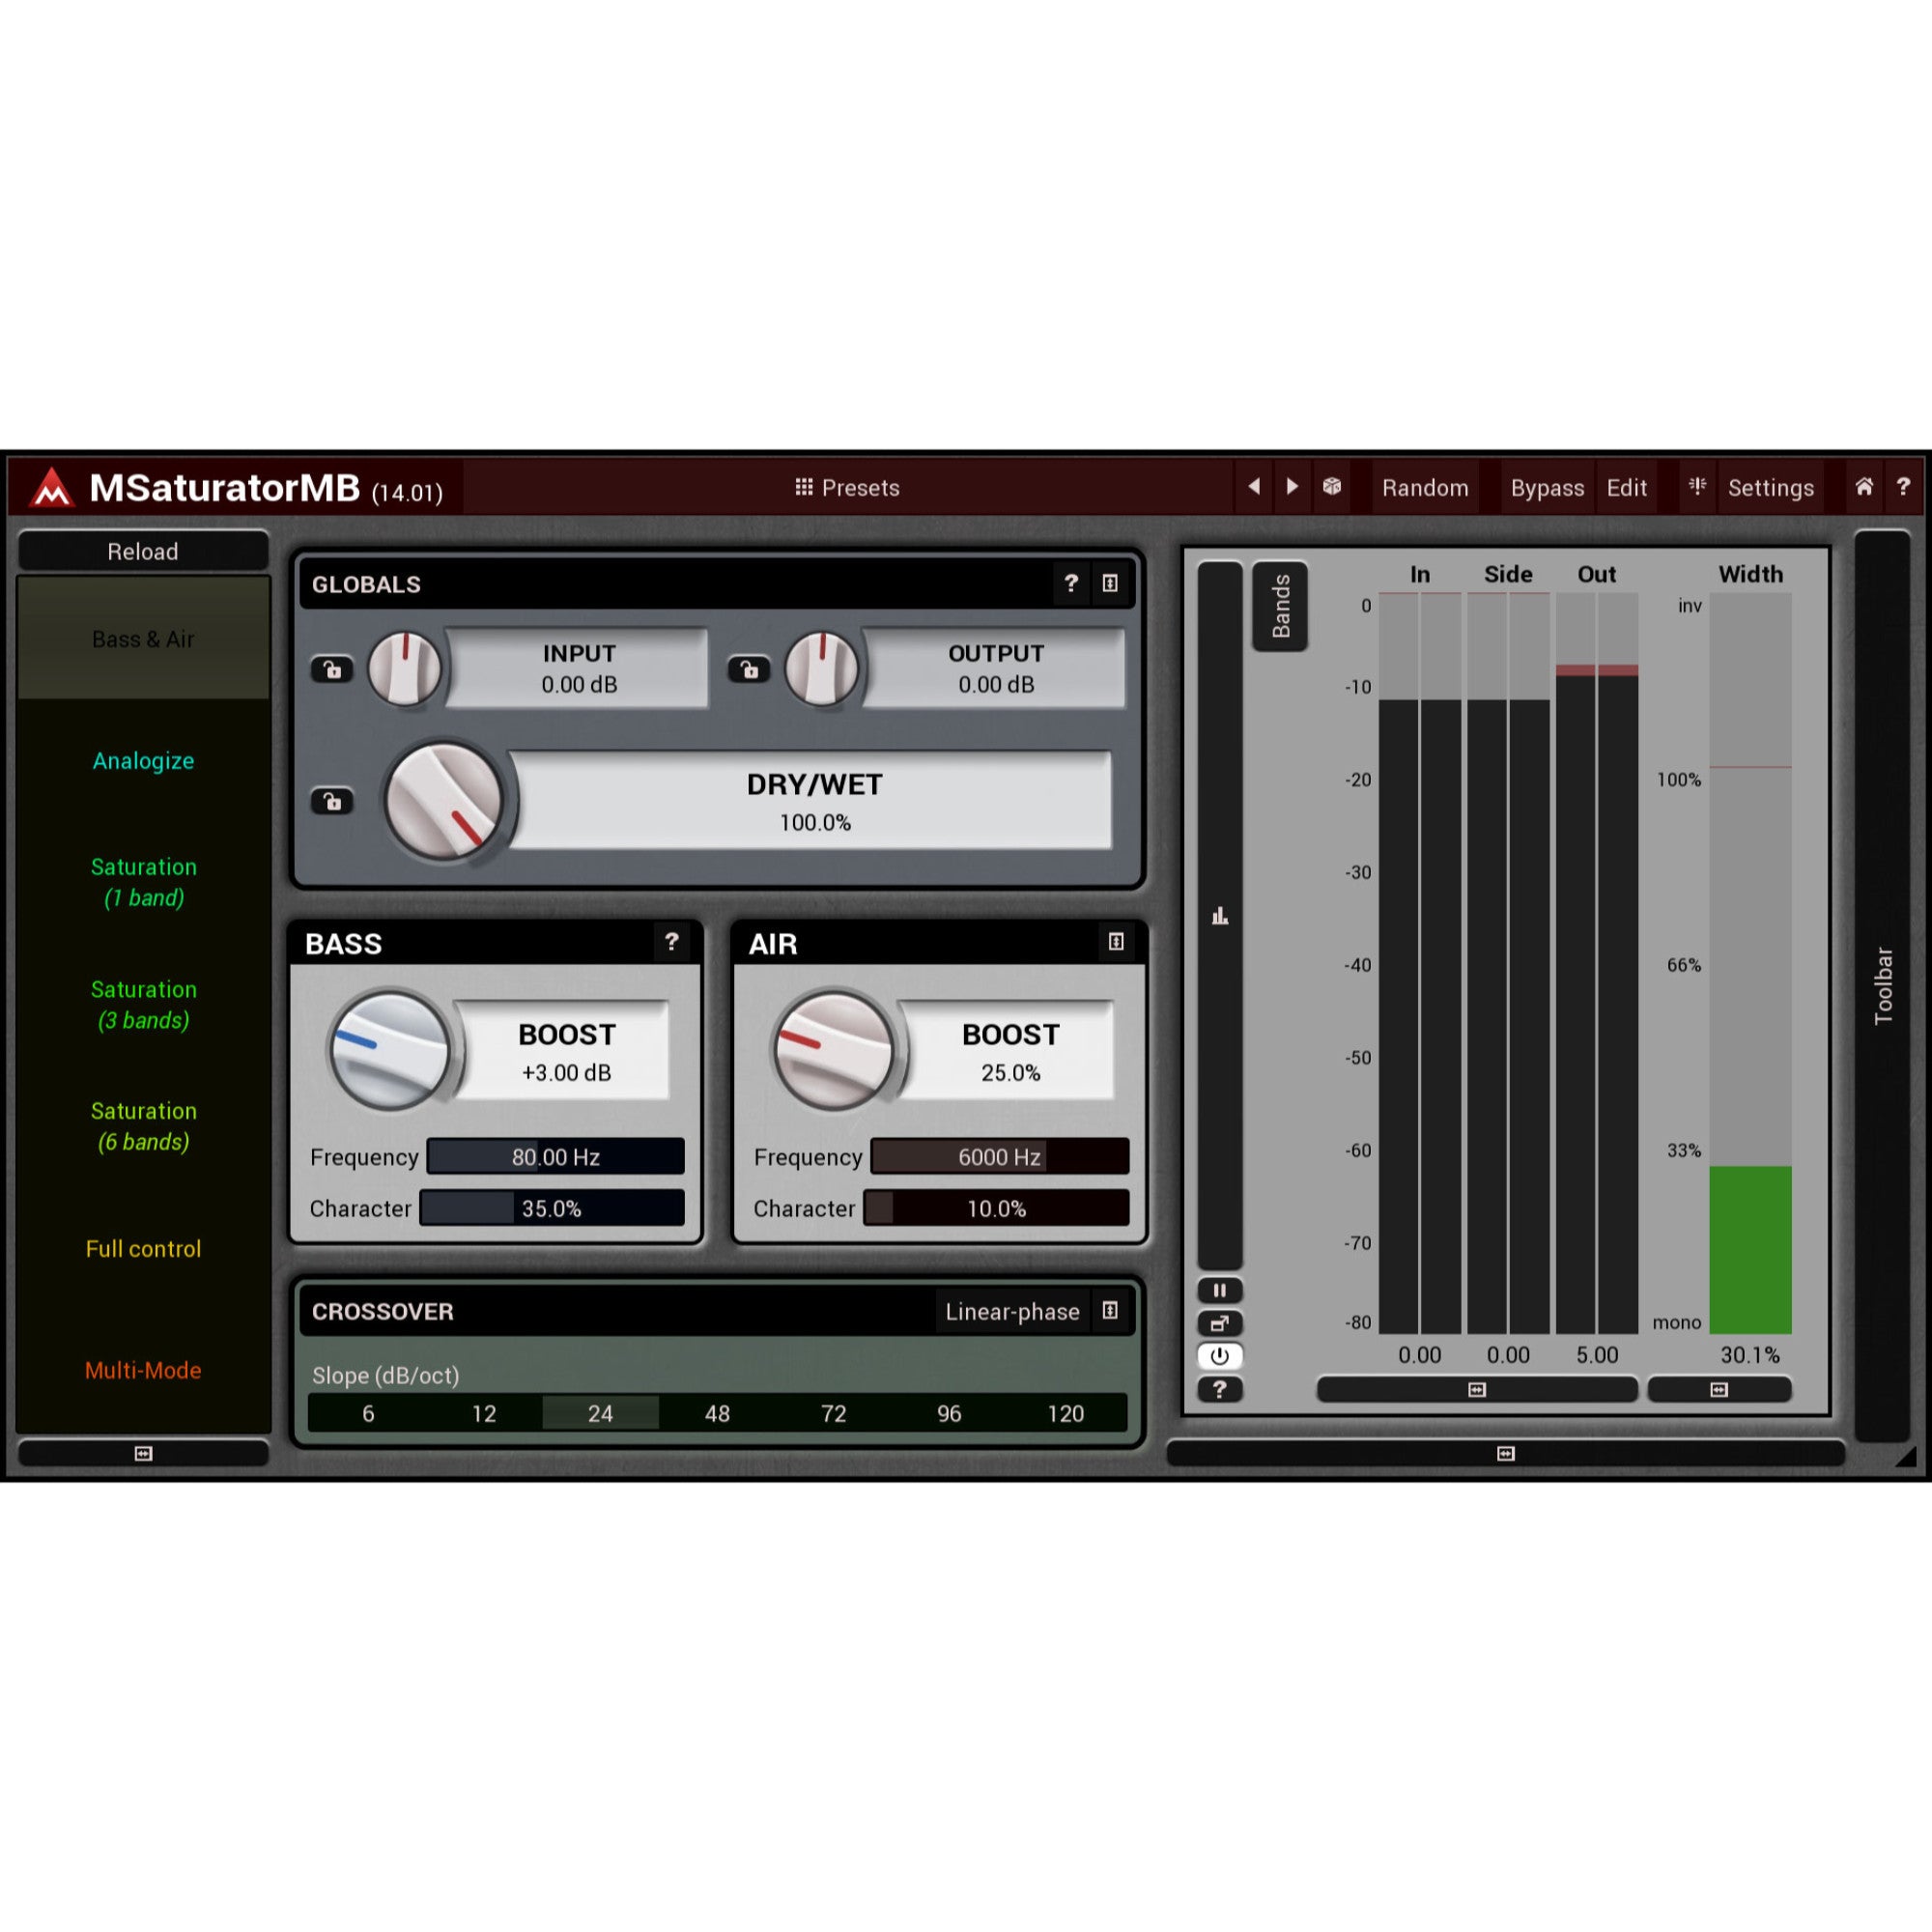Open the Presets browser
The width and height of the screenshot is (1932, 1932).
click(x=848, y=488)
